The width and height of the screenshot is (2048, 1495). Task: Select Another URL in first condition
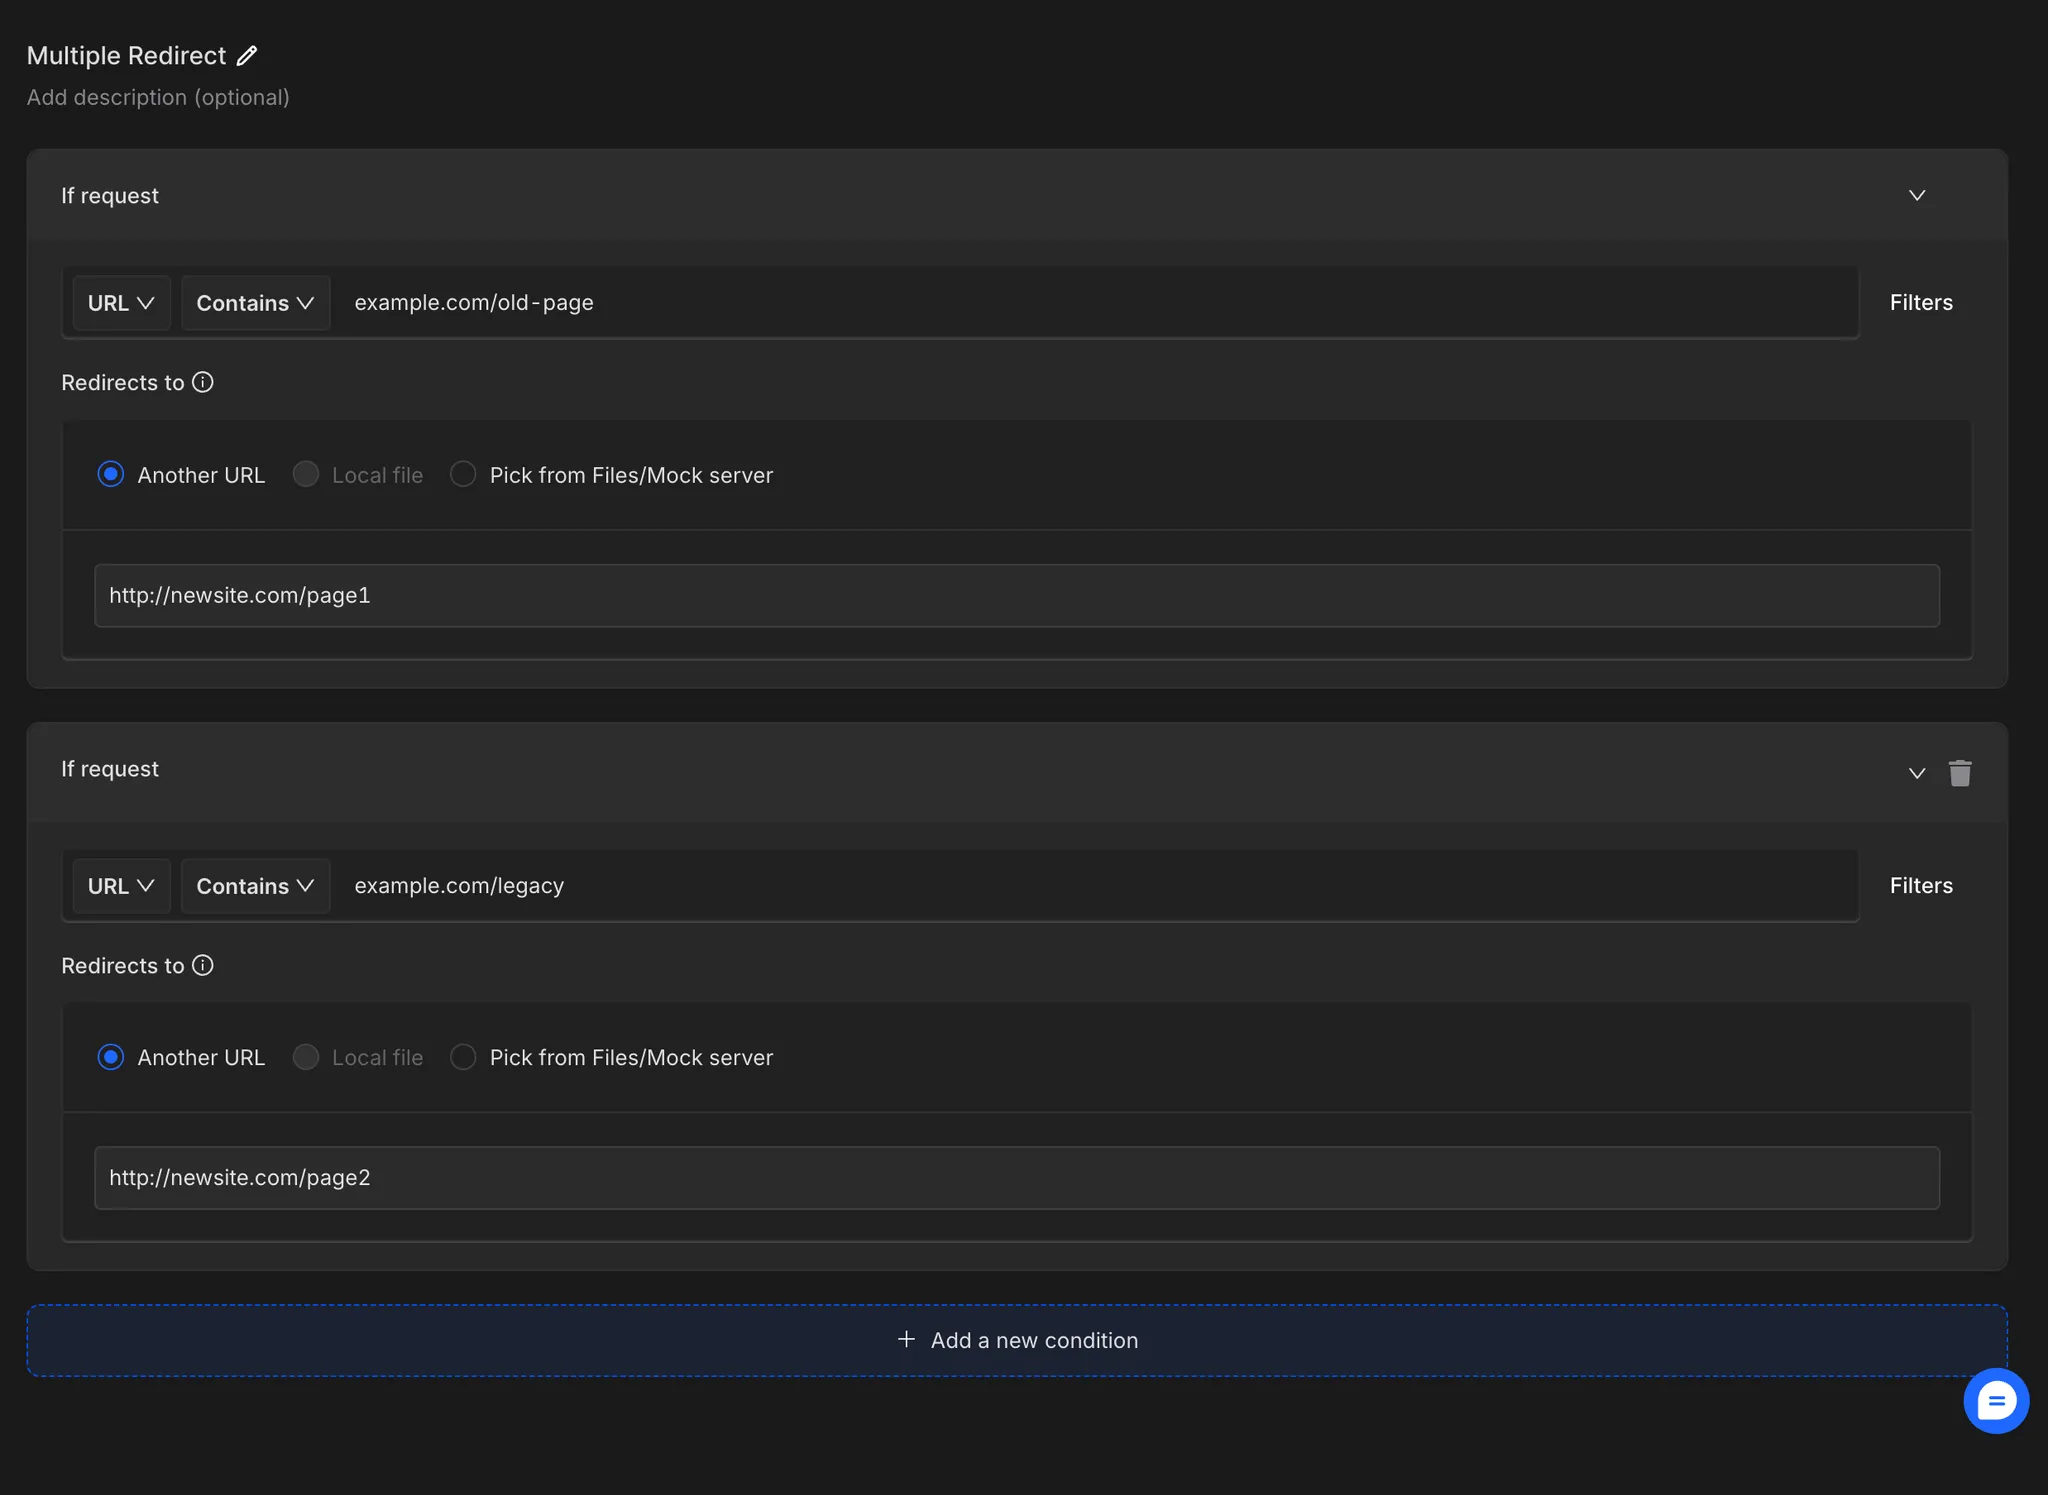(111, 474)
